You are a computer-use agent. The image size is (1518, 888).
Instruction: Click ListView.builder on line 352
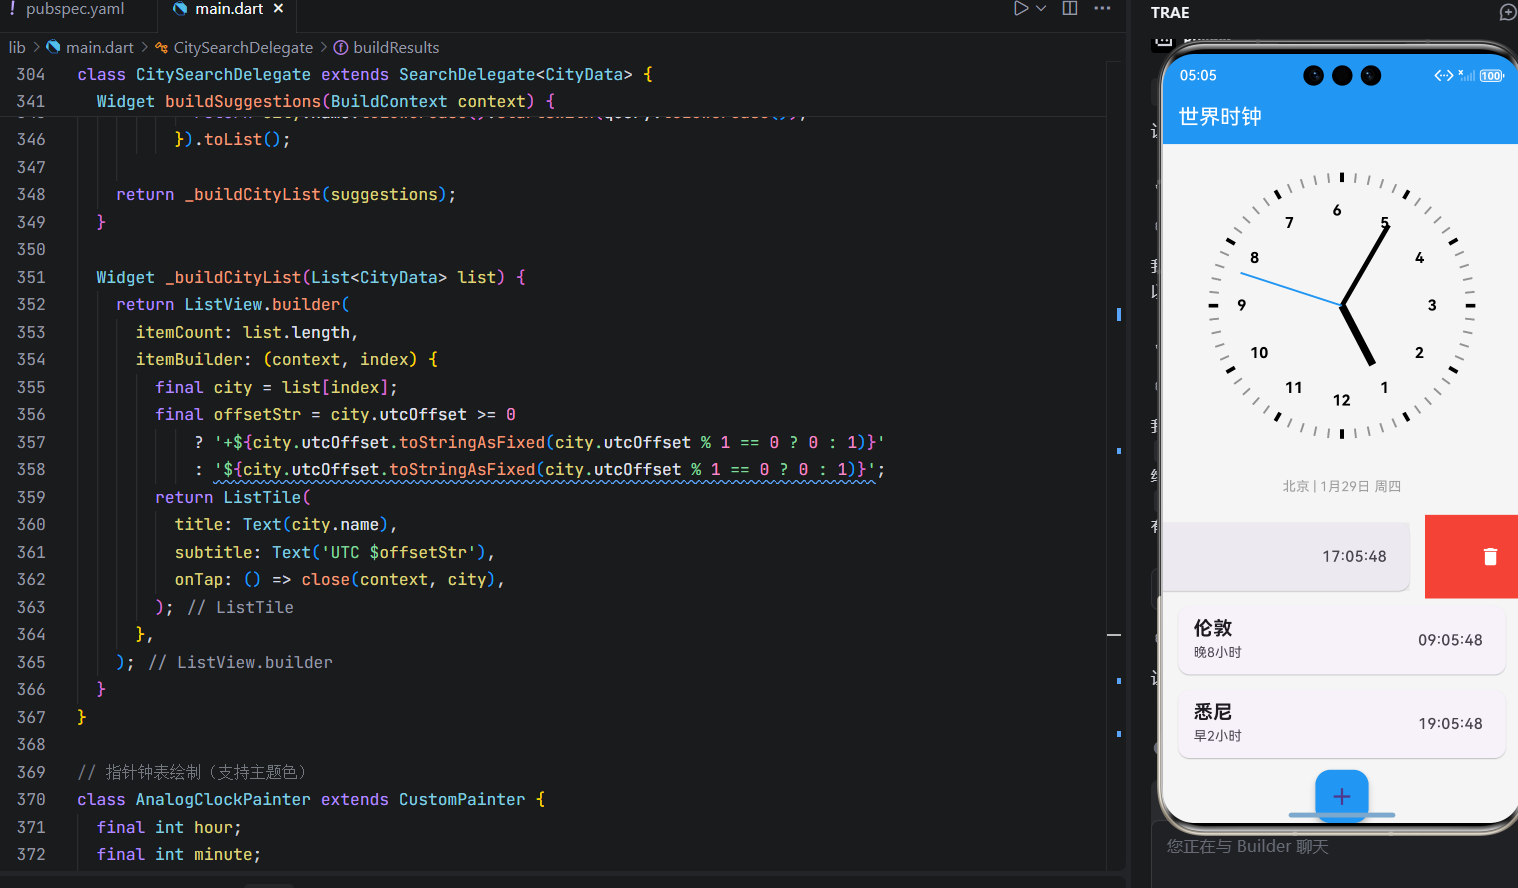[x=263, y=304]
